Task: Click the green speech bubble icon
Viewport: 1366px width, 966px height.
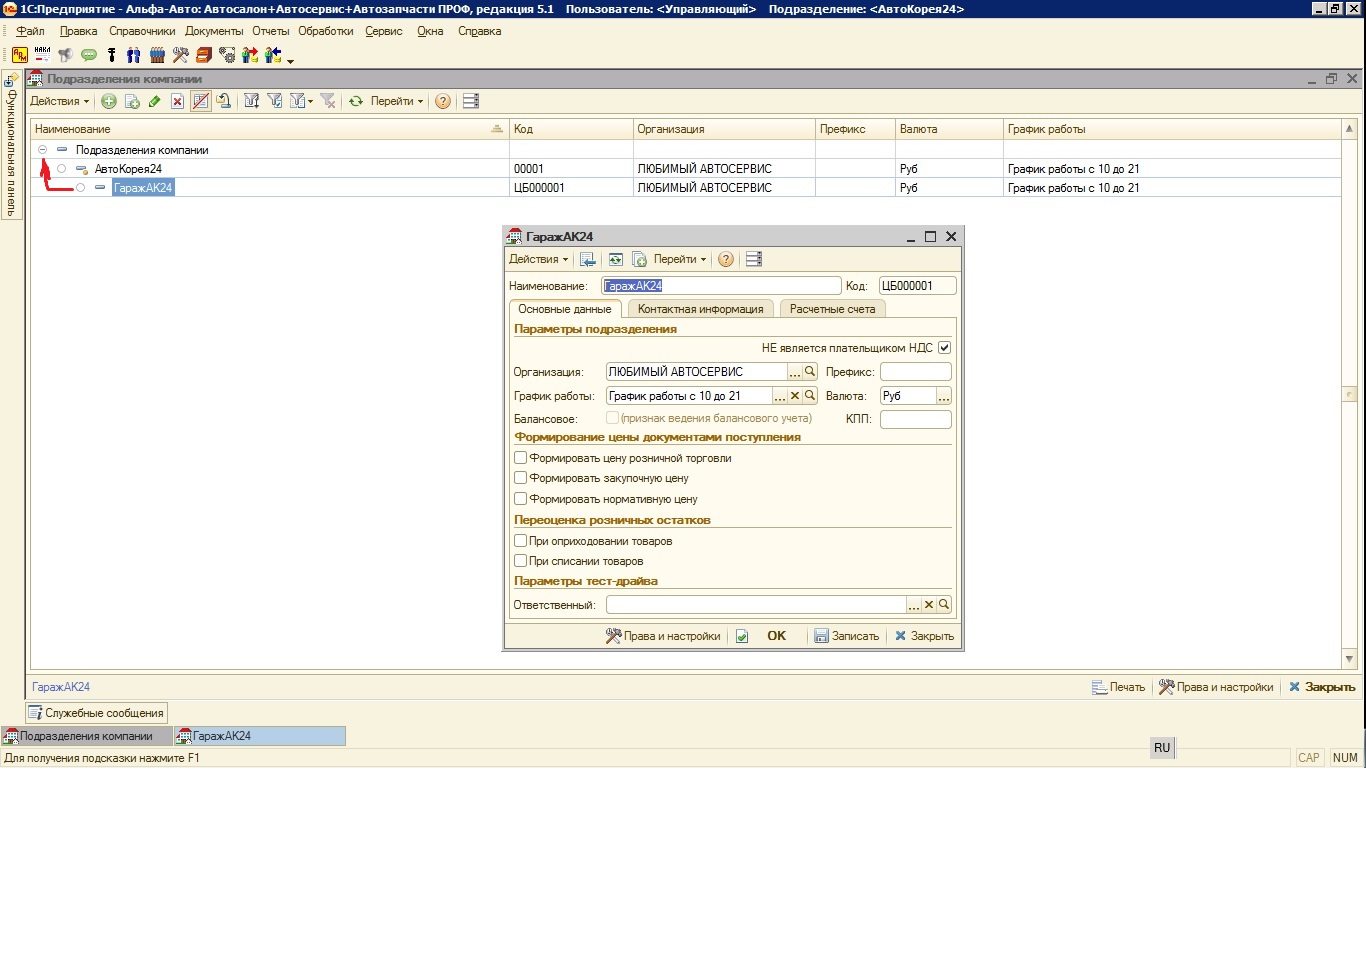Action: tap(88, 55)
